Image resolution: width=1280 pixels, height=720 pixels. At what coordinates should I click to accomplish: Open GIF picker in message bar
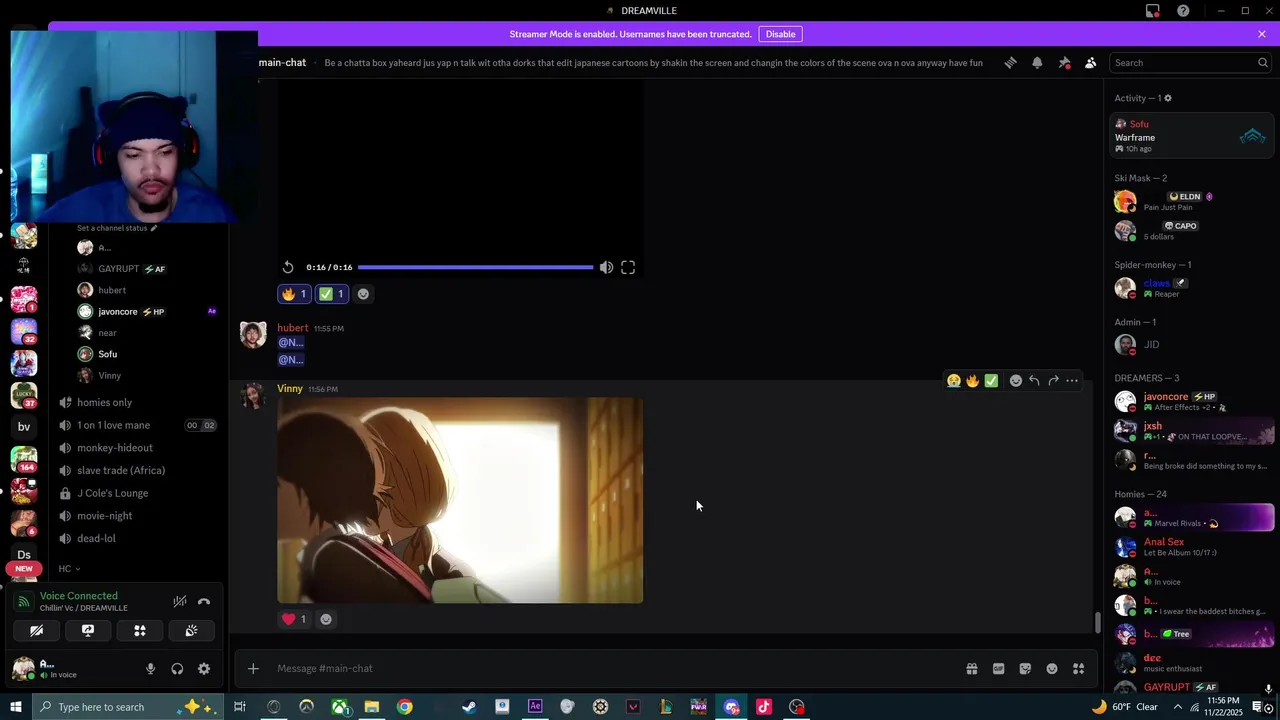coord(998,669)
